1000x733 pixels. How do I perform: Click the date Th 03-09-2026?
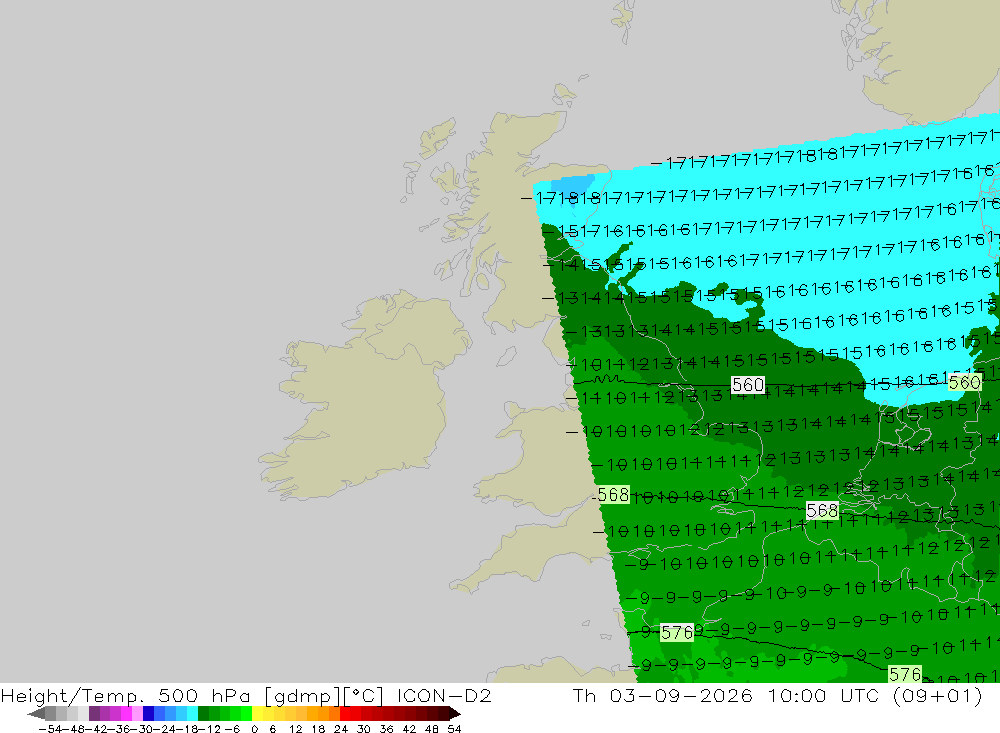pyautogui.click(x=663, y=695)
